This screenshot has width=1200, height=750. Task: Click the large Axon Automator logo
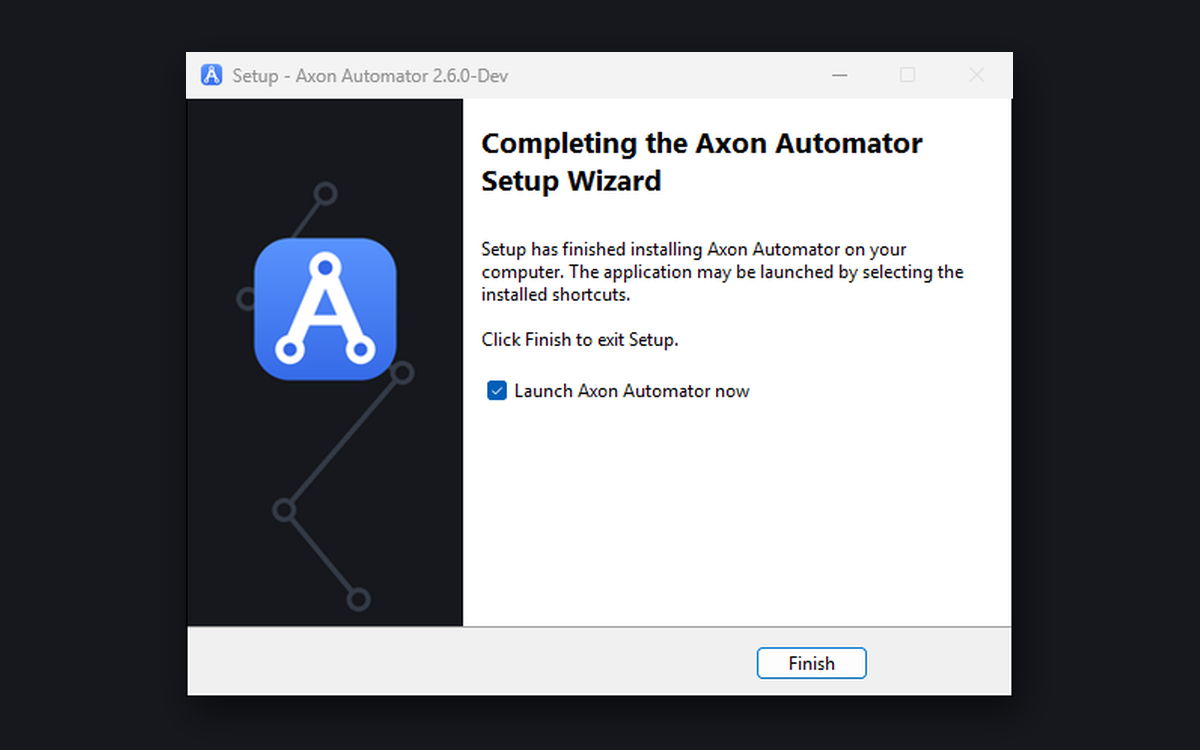tap(325, 309)
